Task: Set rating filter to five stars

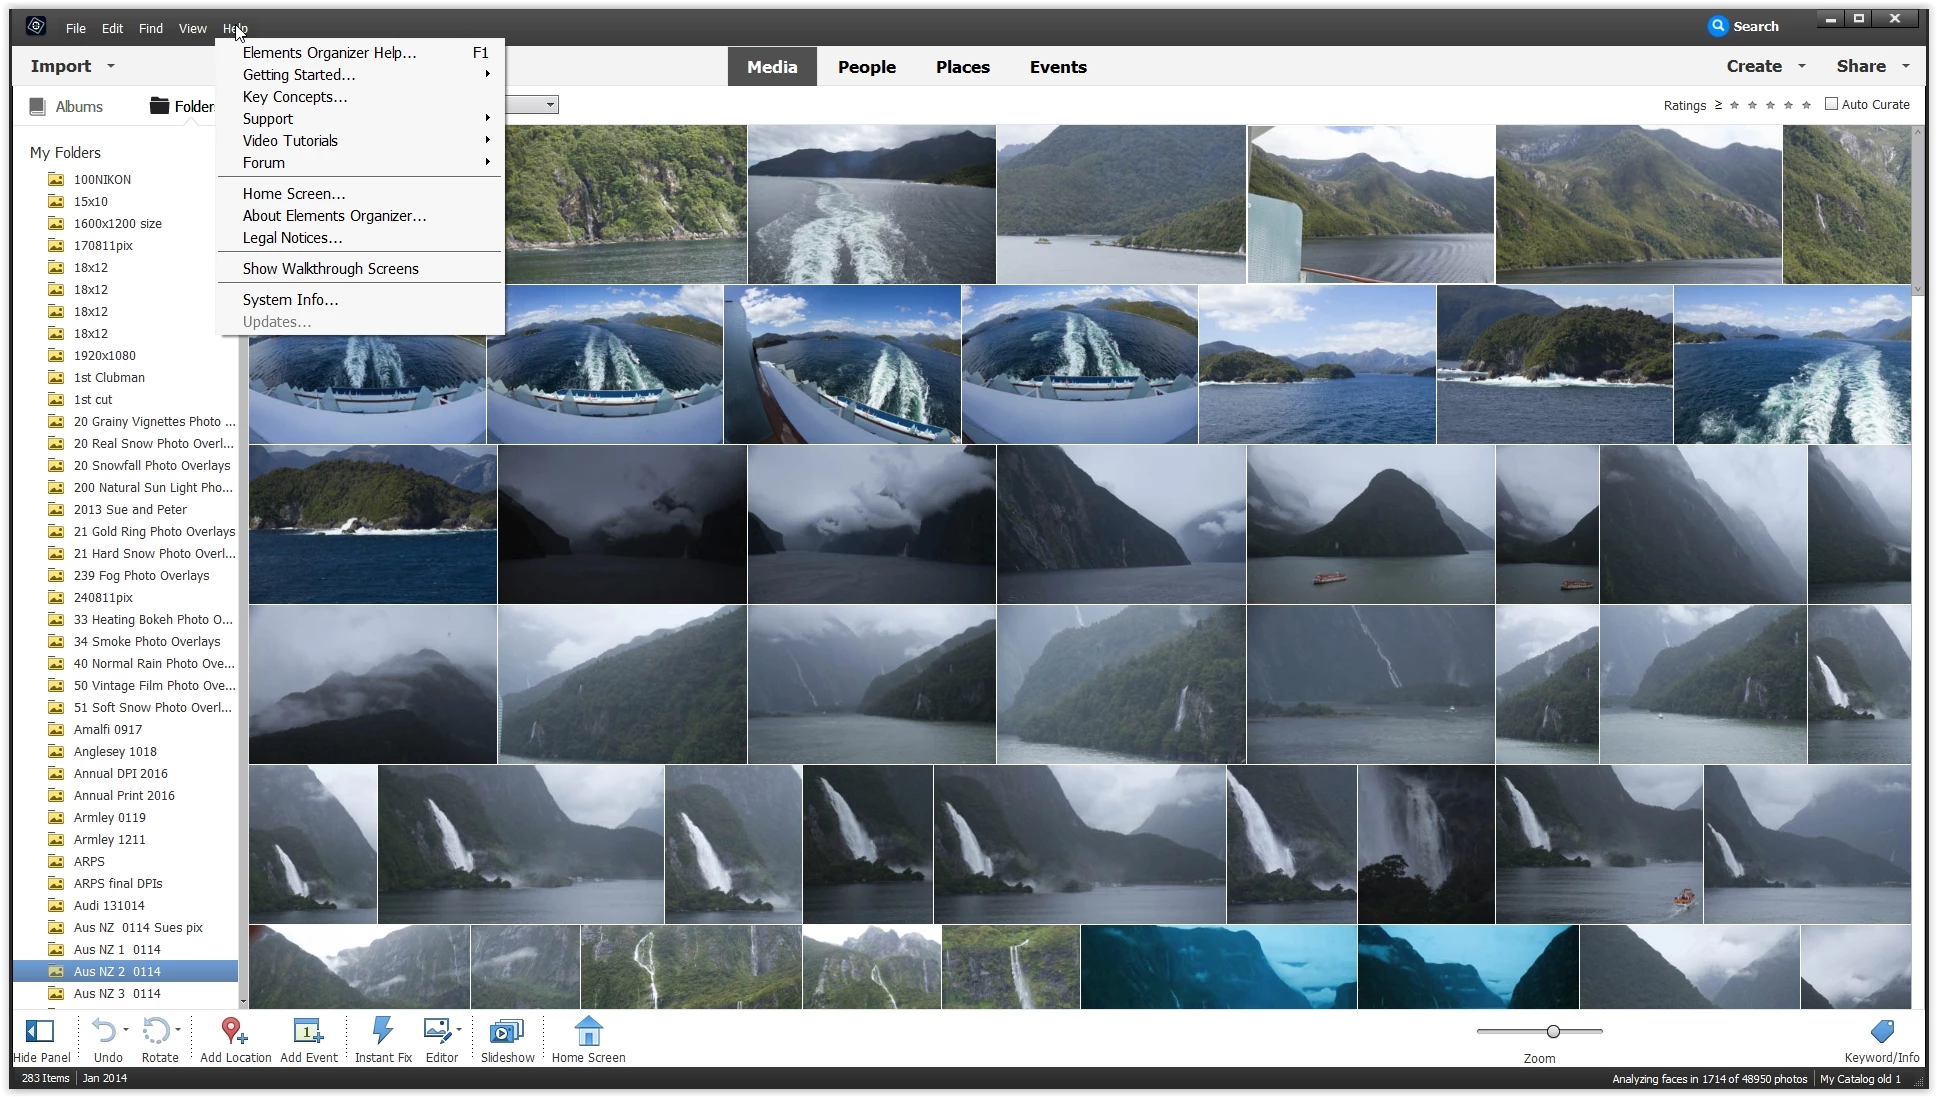Action: pyautogui.click(x=1806, y=105)
